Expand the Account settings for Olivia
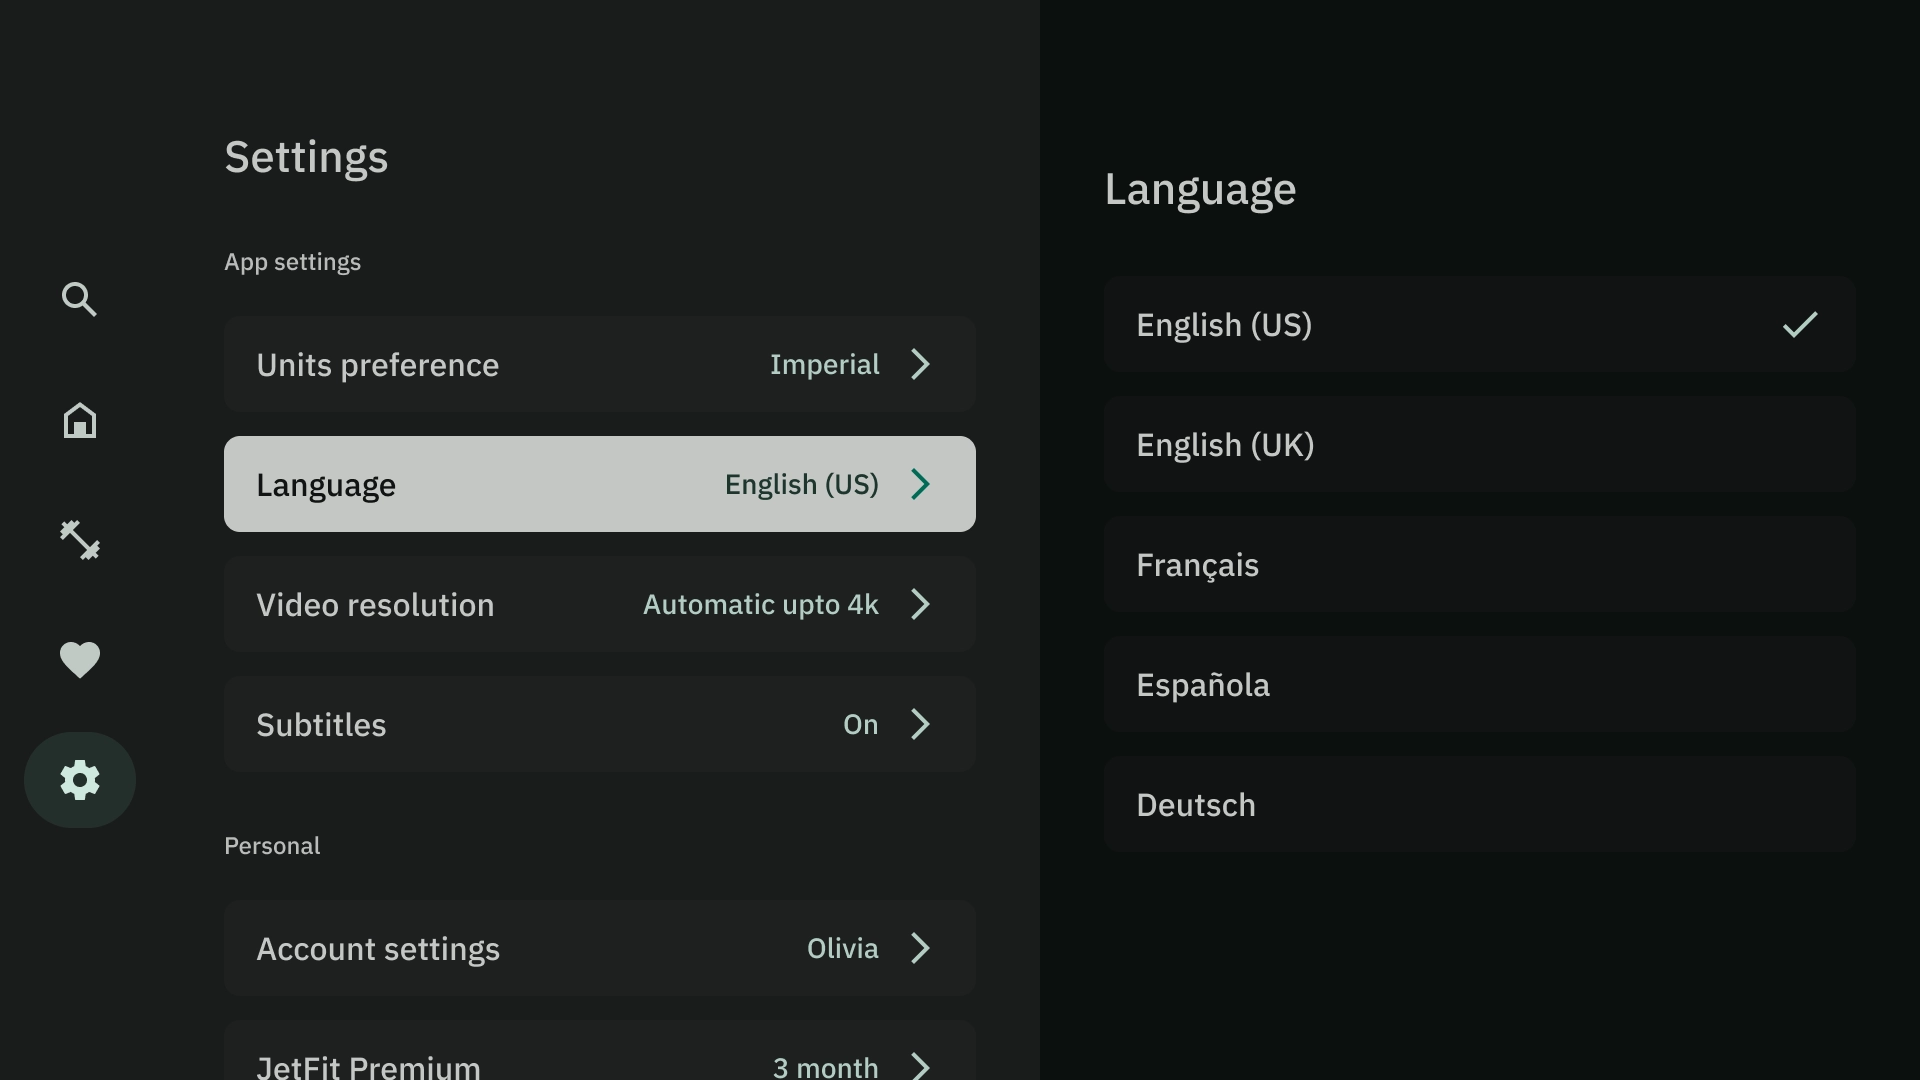 599,948
